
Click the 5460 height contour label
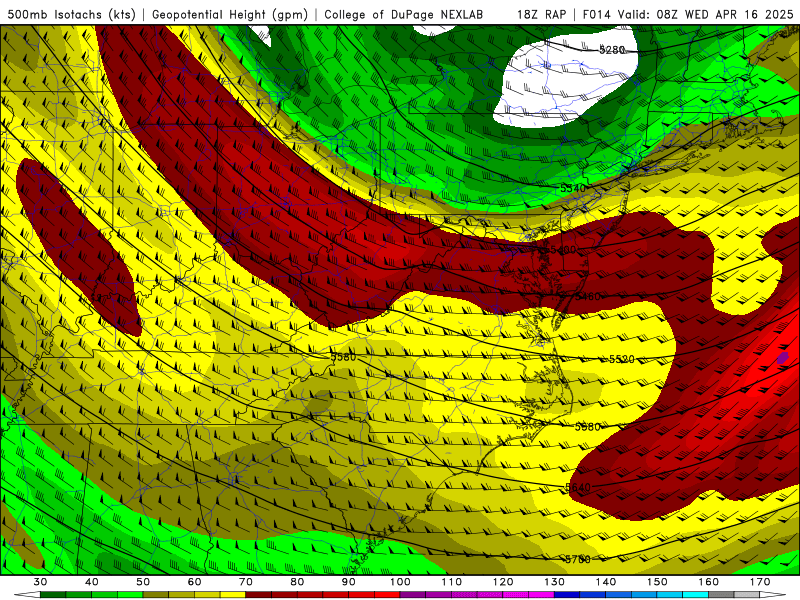pos(588,296)
